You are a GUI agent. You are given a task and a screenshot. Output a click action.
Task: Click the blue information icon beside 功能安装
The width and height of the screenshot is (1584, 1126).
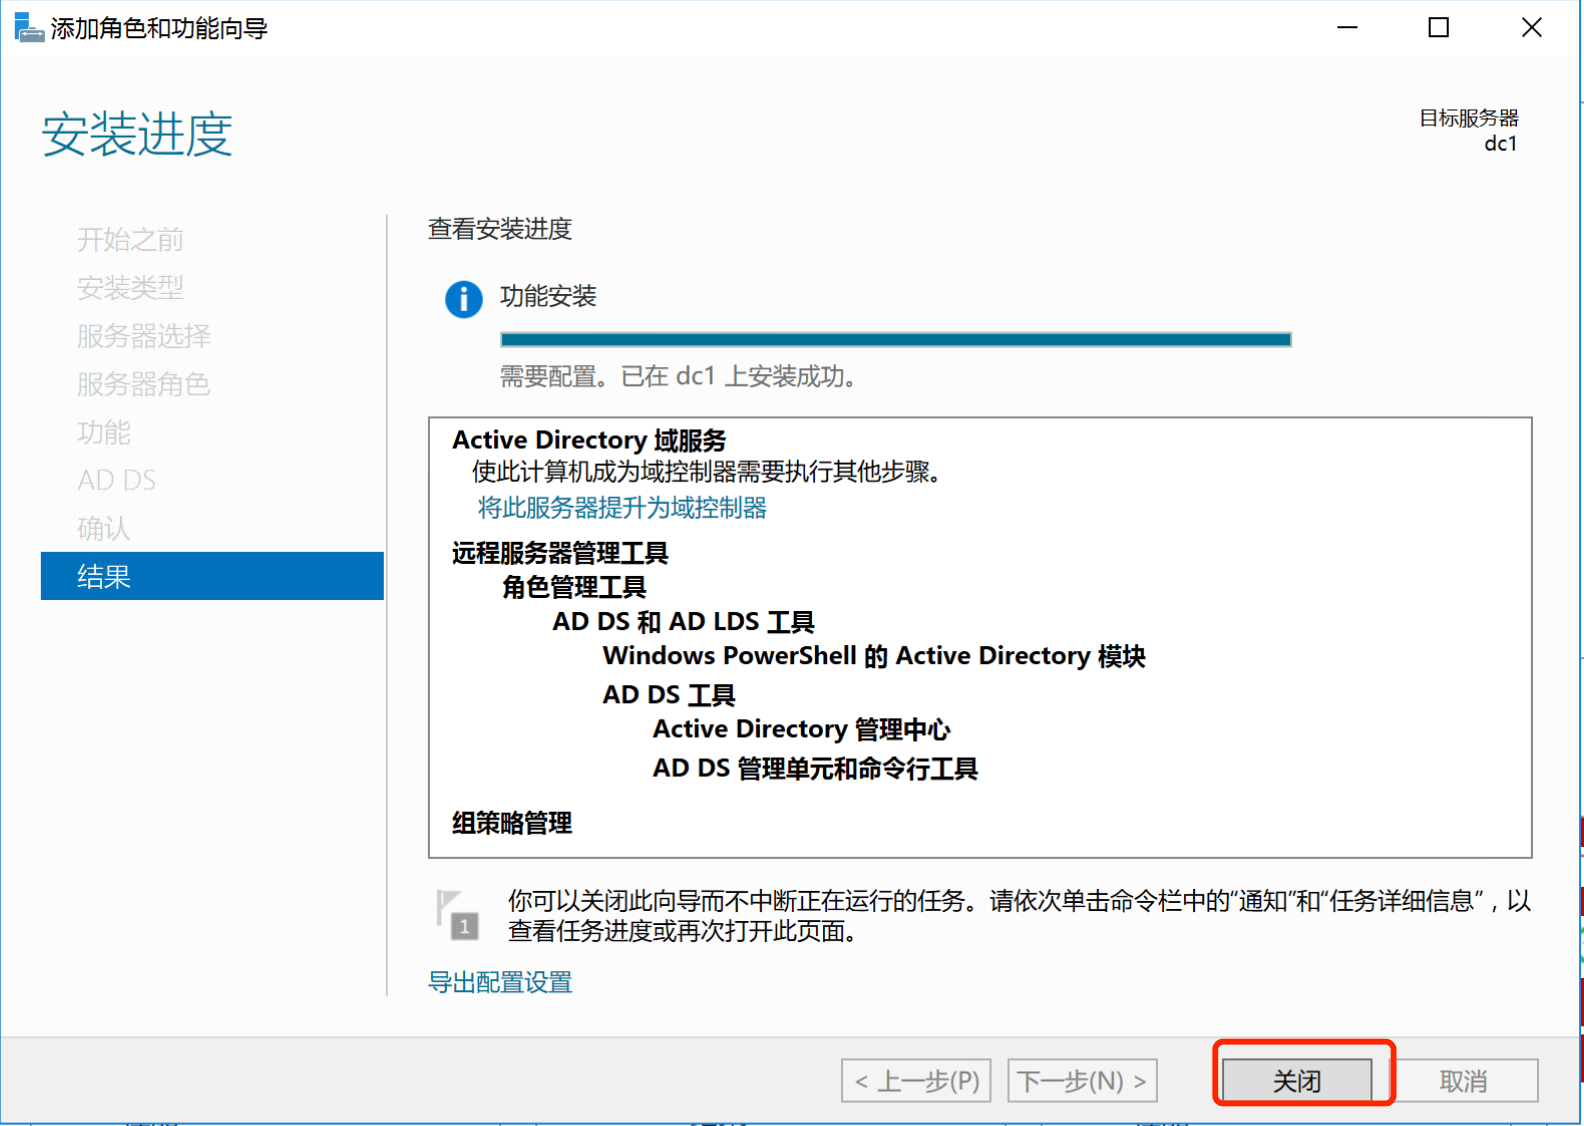463,298
